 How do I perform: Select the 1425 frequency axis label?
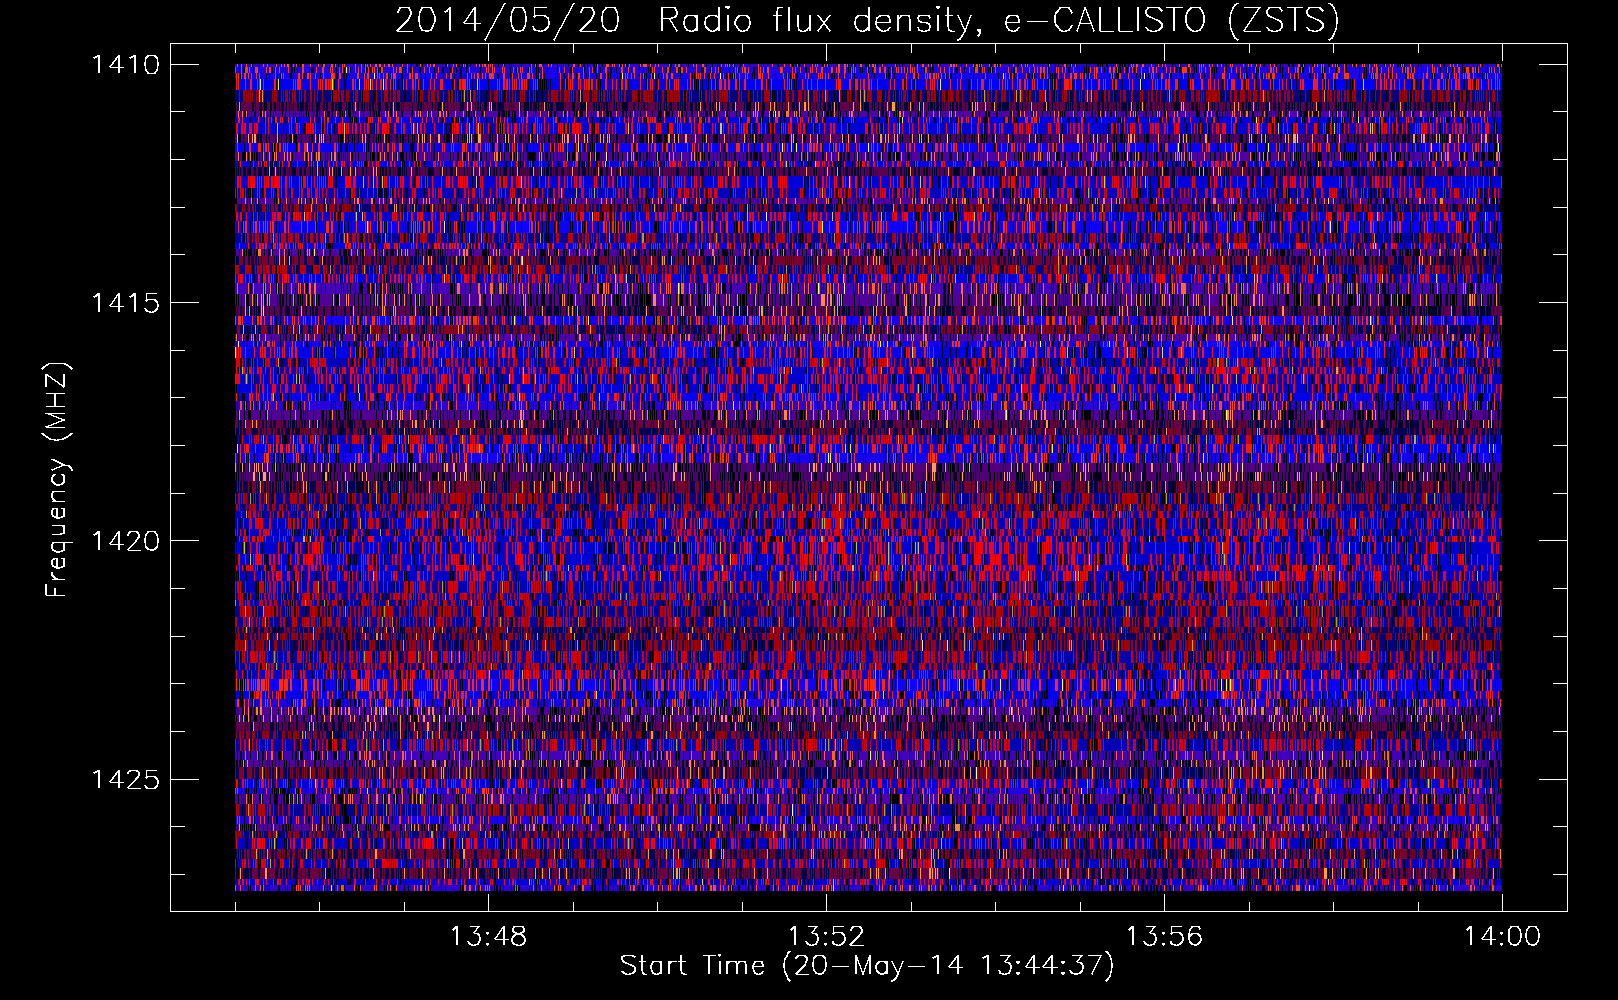coord(125,779)
